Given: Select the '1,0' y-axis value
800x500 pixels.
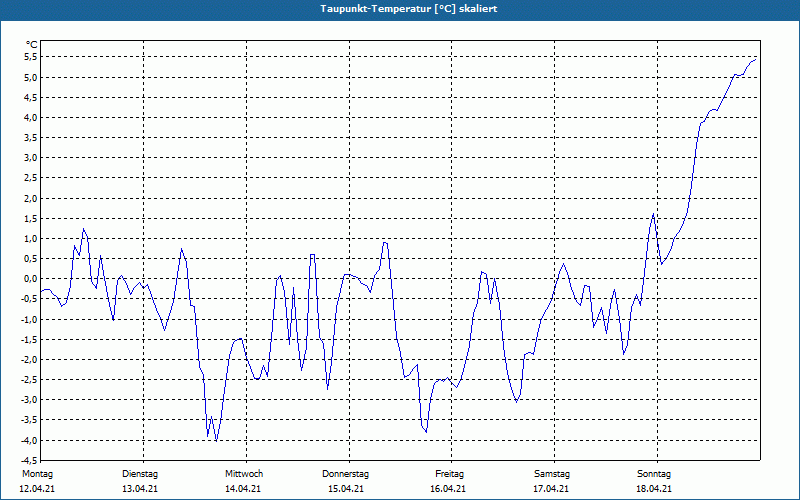Looking at the screenshot, I should pyautogui.click(x=31, y=239).
